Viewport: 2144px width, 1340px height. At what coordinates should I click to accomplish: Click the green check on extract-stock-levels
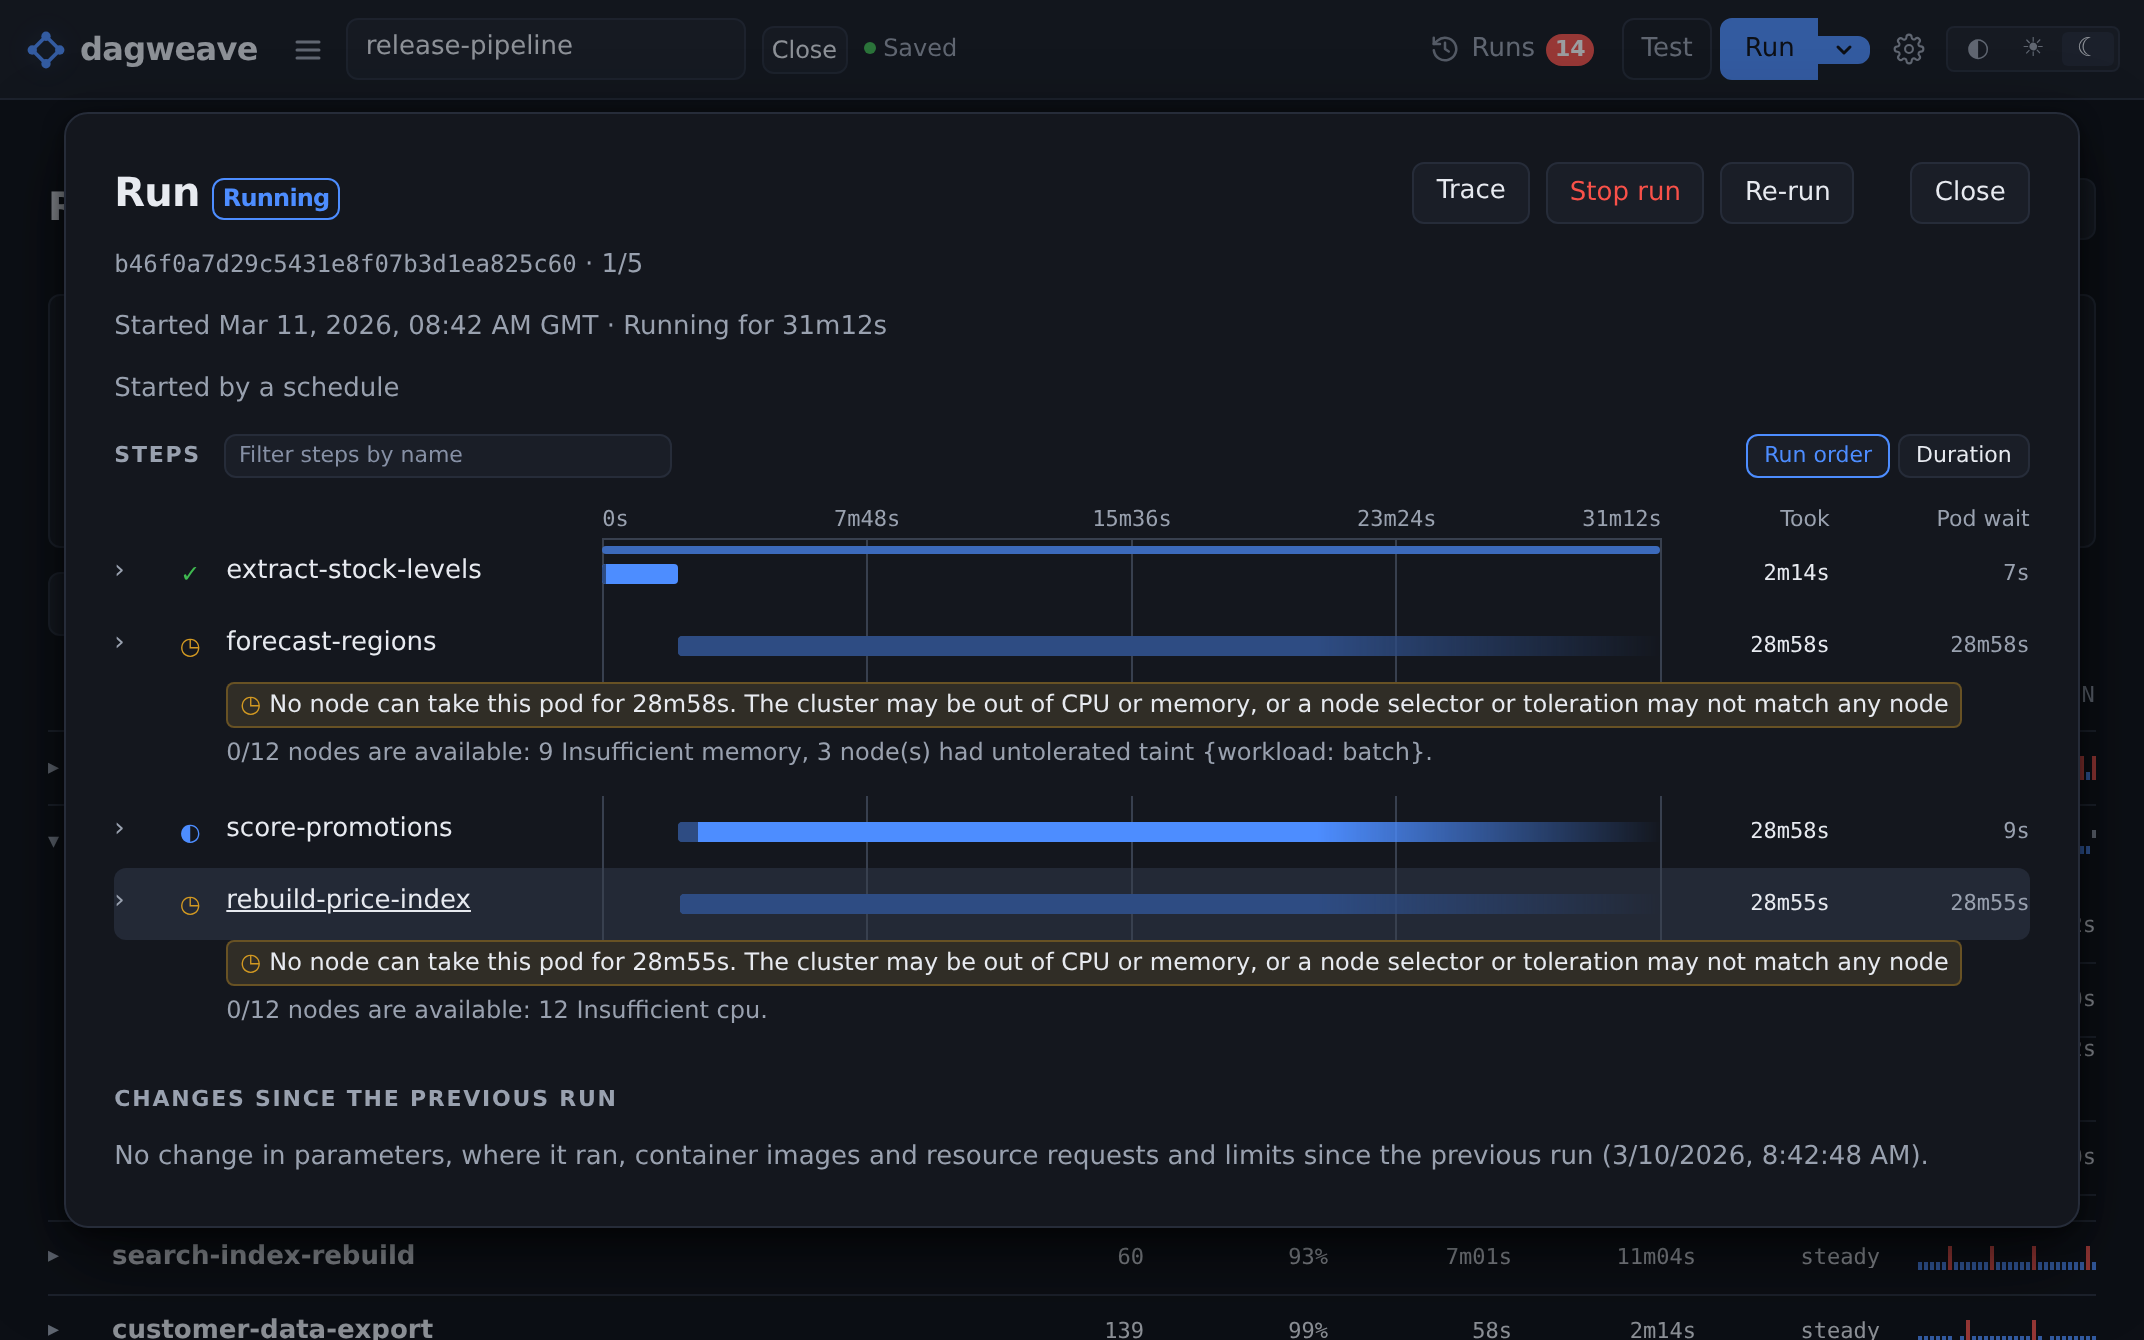pyautogui.click(x=190, y=573)
